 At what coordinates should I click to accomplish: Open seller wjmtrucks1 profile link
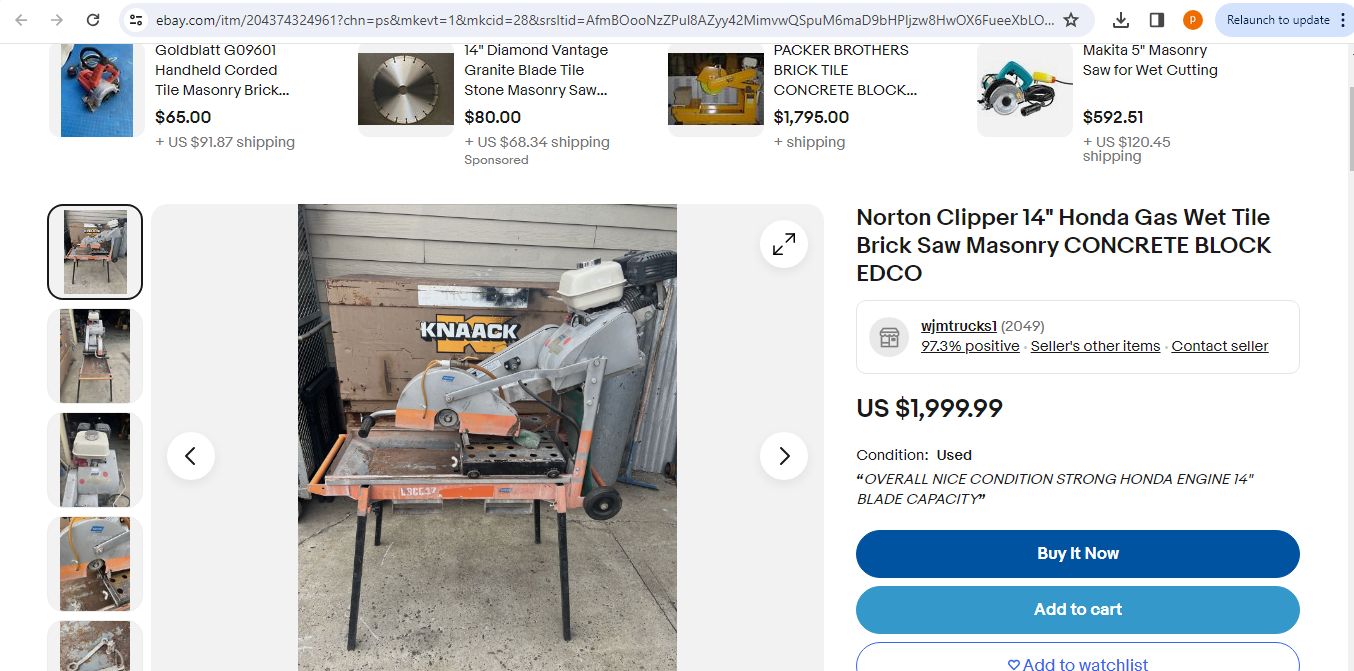click(959, 326)
